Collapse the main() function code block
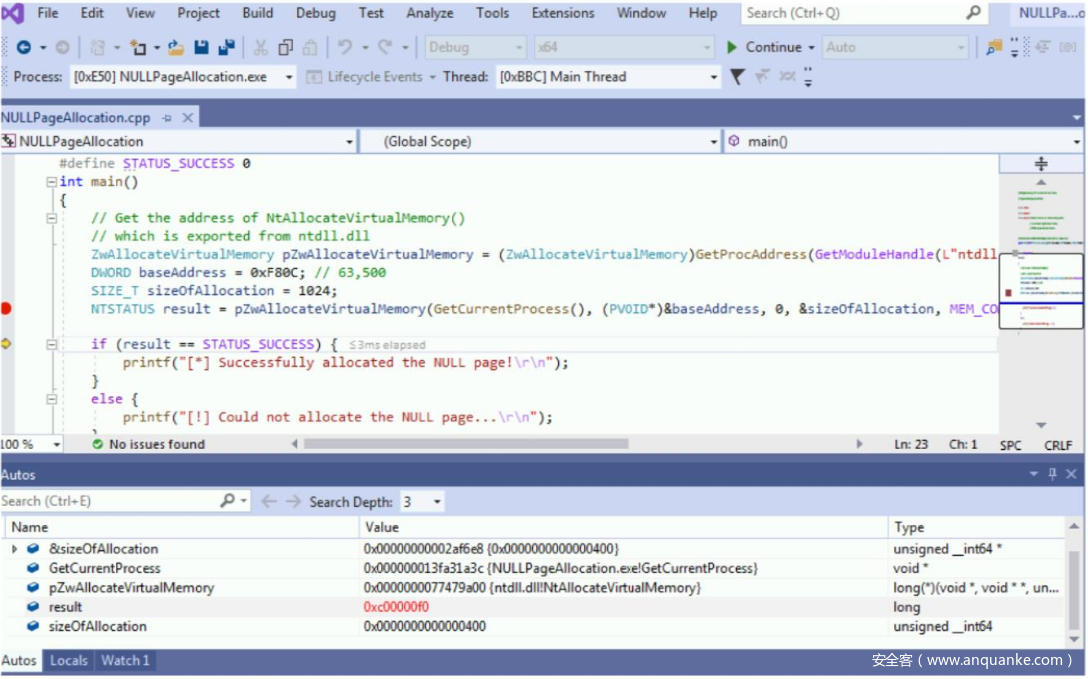1088x679 pixels. pos(51,182)
